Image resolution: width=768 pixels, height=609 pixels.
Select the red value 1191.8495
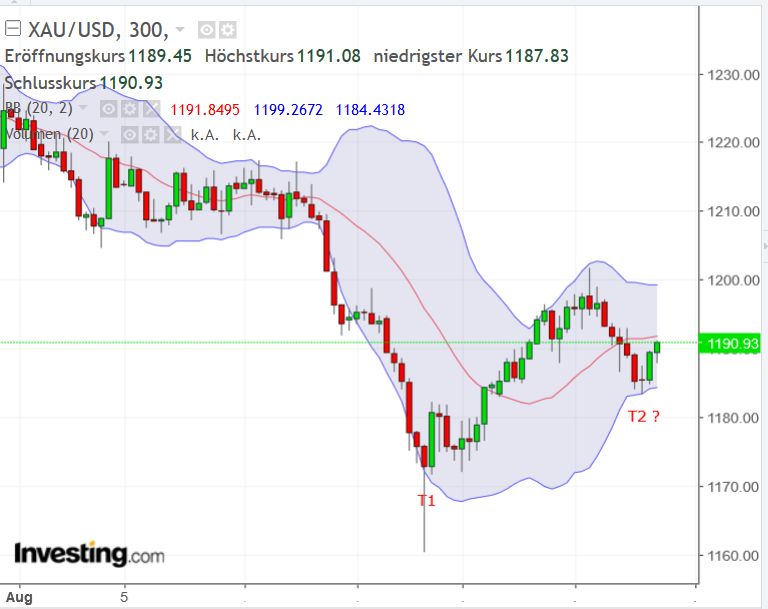pyautogui.click(x=205, y=110)
